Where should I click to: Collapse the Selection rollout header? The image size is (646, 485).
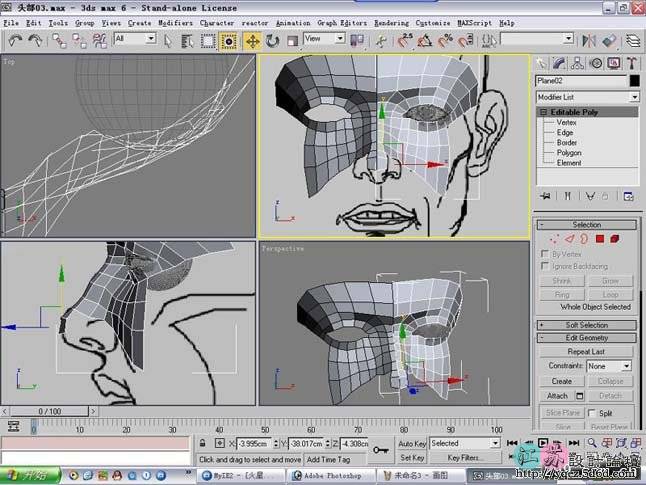tap(587, 225)
